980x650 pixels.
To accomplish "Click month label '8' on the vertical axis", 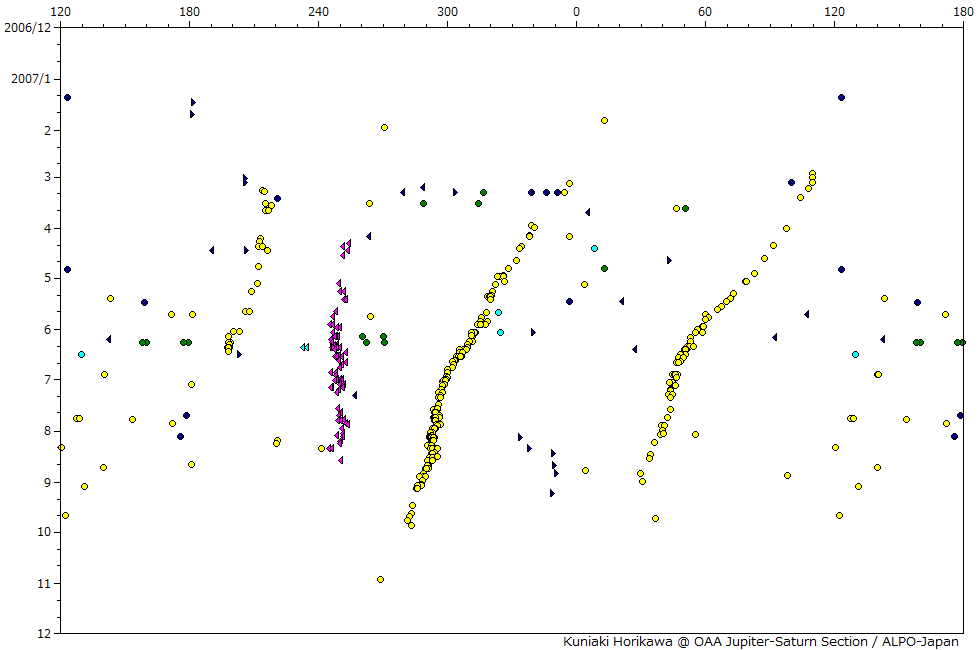I will 47,431.
